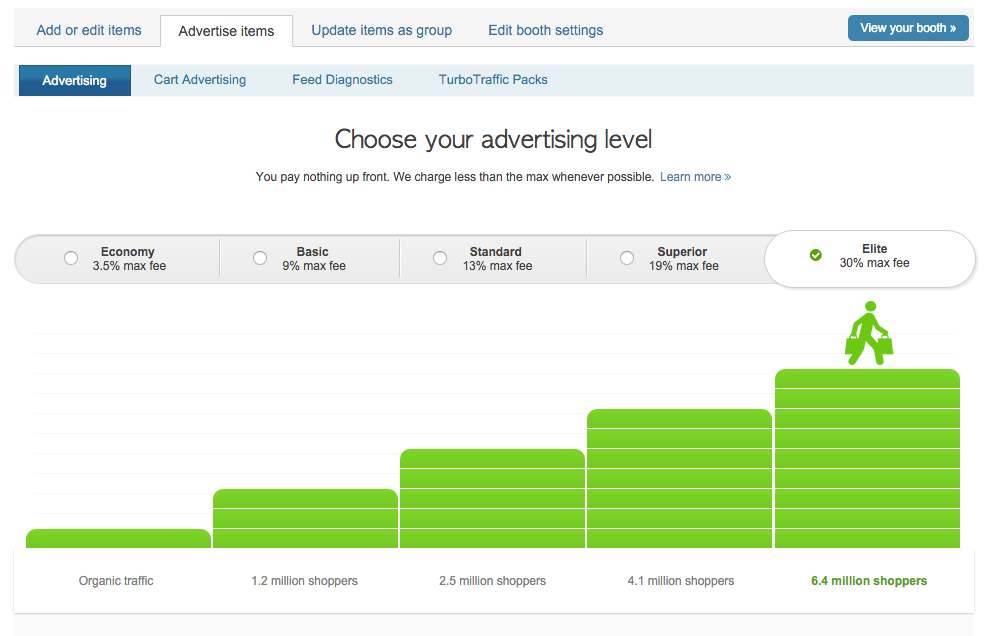Click the 6.4 million shoppers label

(868, 581)
